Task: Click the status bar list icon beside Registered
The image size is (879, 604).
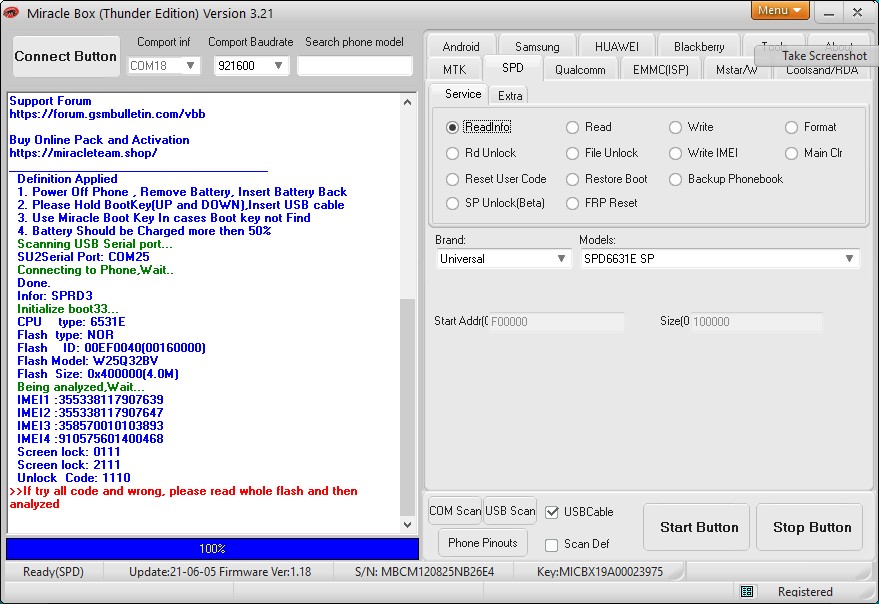Action: (x=747, y=591)
